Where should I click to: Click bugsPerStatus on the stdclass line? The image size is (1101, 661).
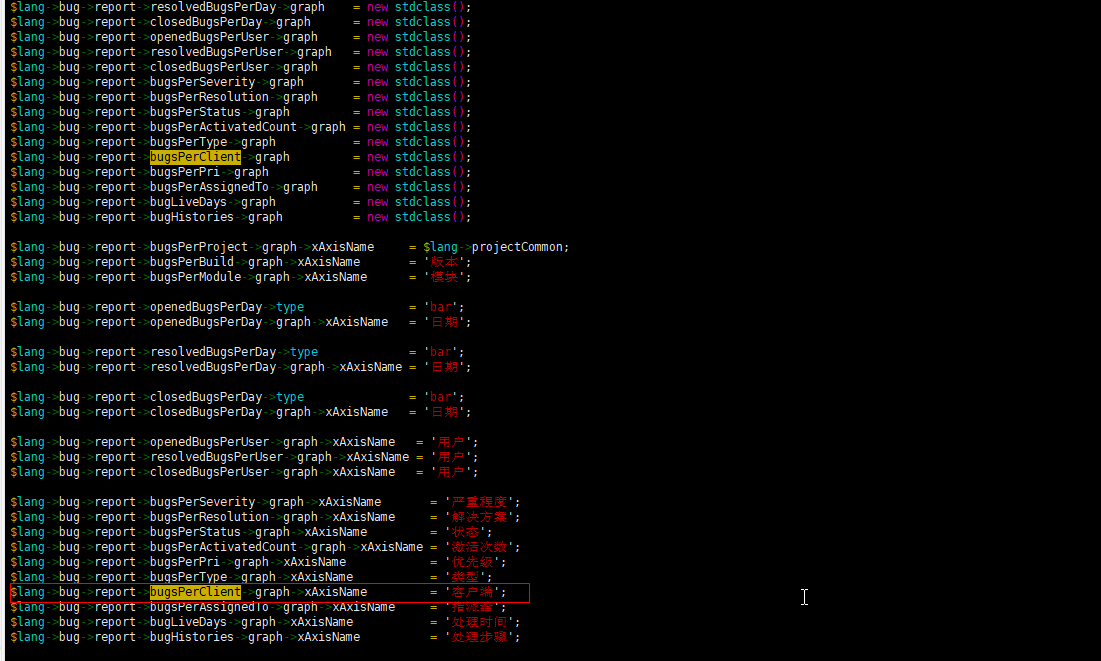click(x=195, y=112)
